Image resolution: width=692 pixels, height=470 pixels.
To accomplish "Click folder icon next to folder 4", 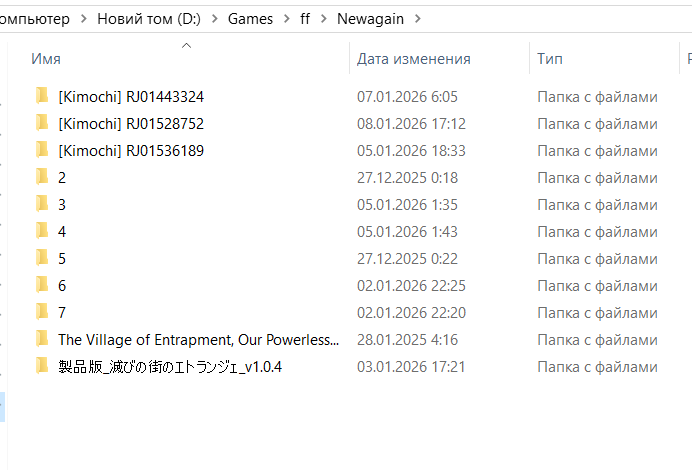I will tap(42, 231).
